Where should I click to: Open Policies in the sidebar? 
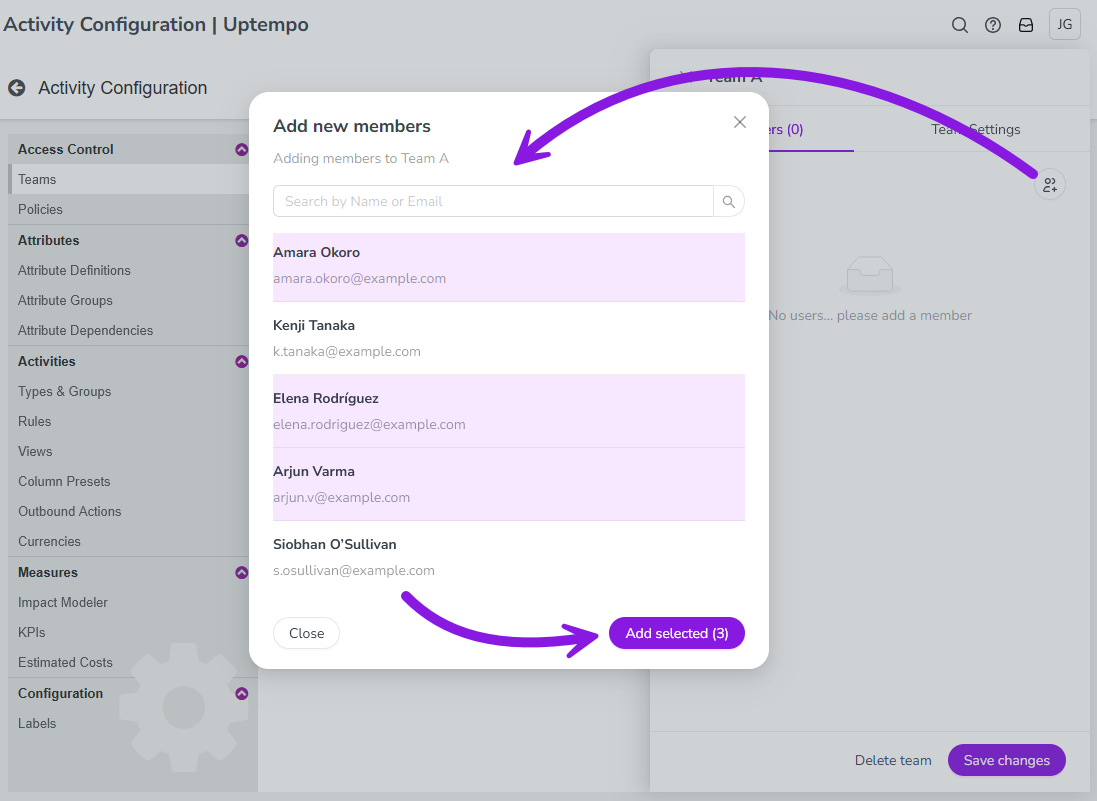pyautogui.click(x=129, y=210)
